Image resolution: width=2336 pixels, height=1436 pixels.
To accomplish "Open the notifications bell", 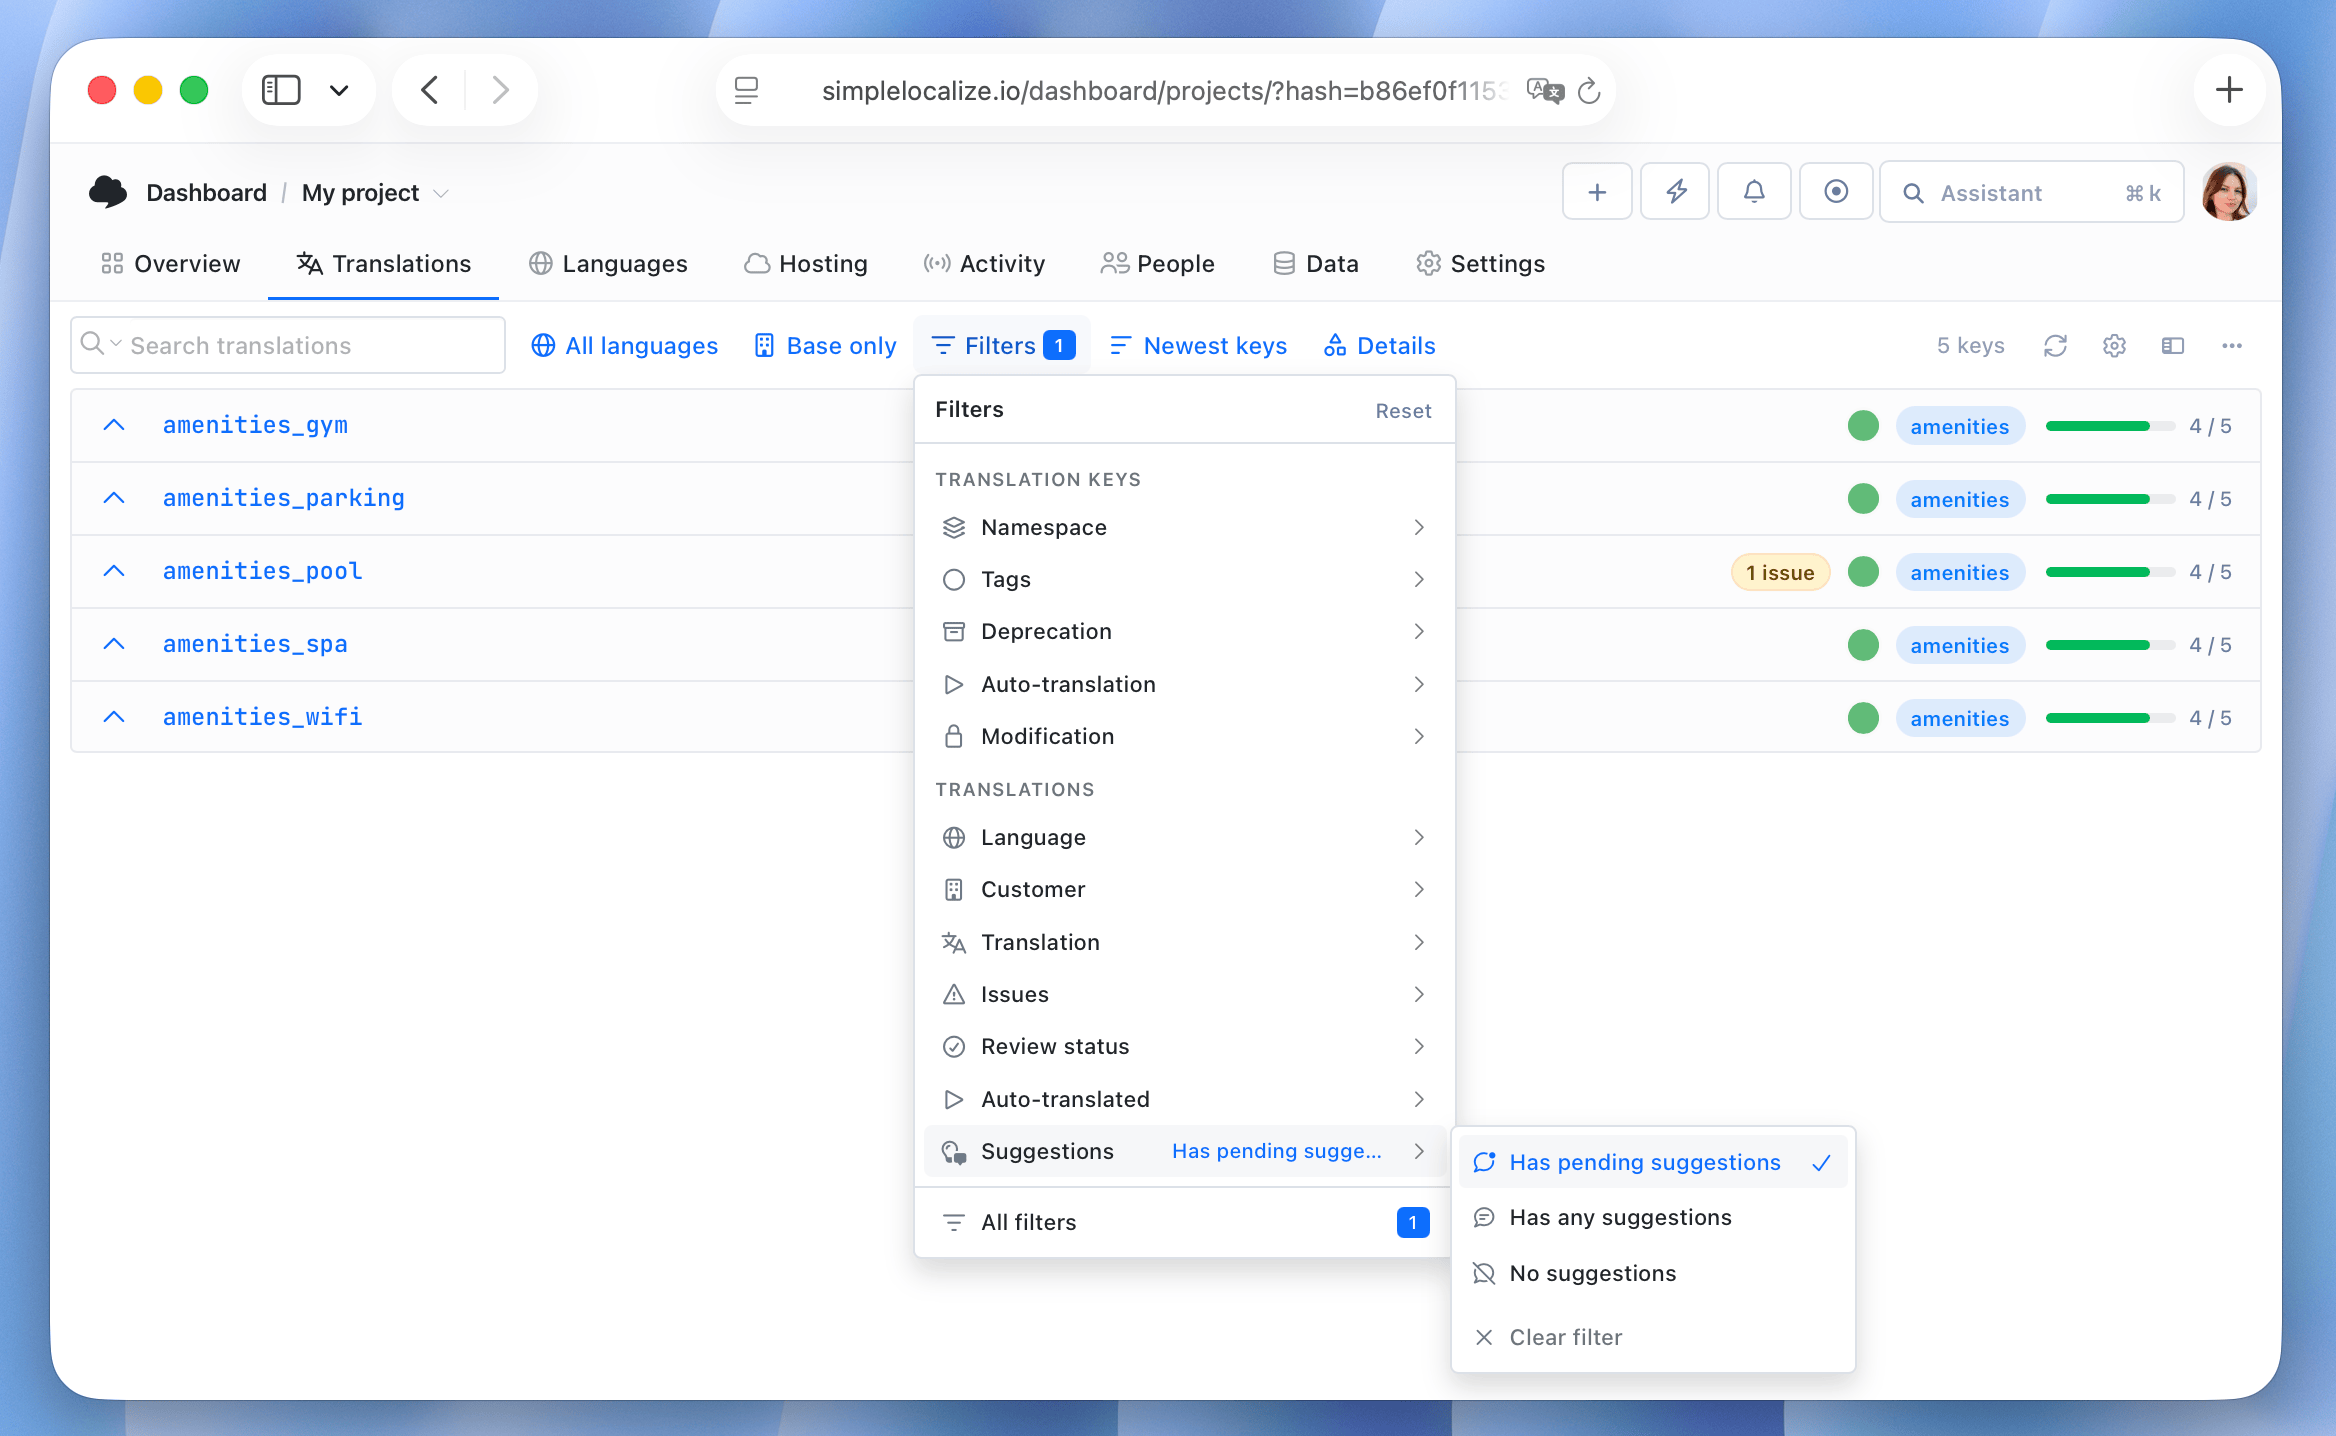I will click(x=1754, y=192).
